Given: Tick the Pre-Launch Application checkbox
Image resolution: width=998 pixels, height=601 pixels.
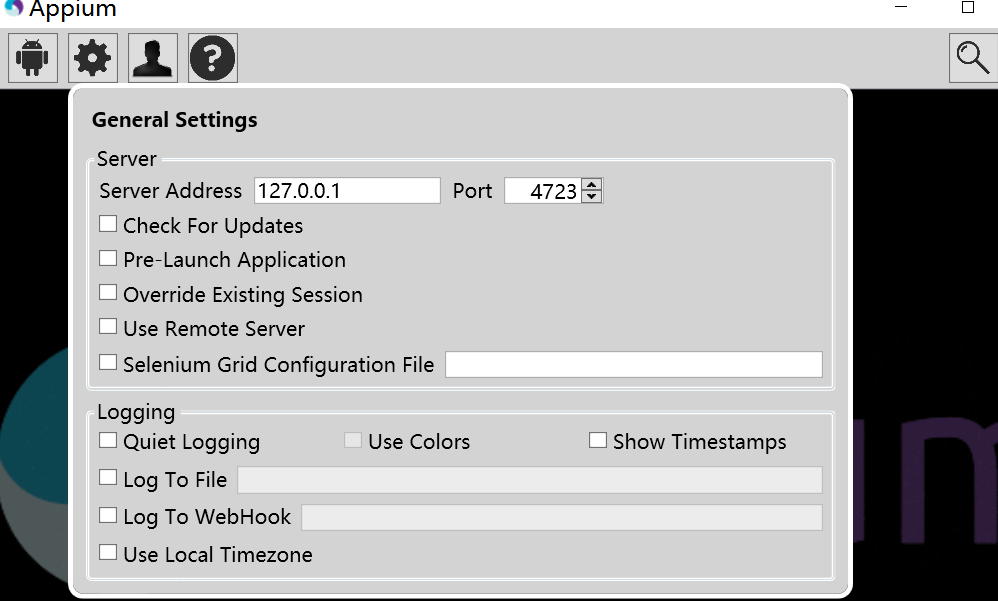Looking at the screenshot, I should 108,258.
